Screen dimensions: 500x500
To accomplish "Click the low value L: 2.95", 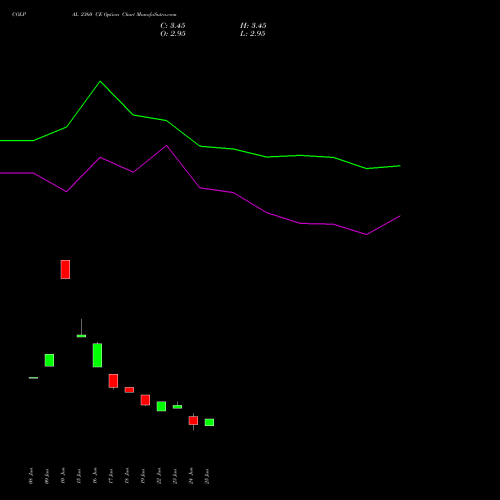I will [253, 34].
